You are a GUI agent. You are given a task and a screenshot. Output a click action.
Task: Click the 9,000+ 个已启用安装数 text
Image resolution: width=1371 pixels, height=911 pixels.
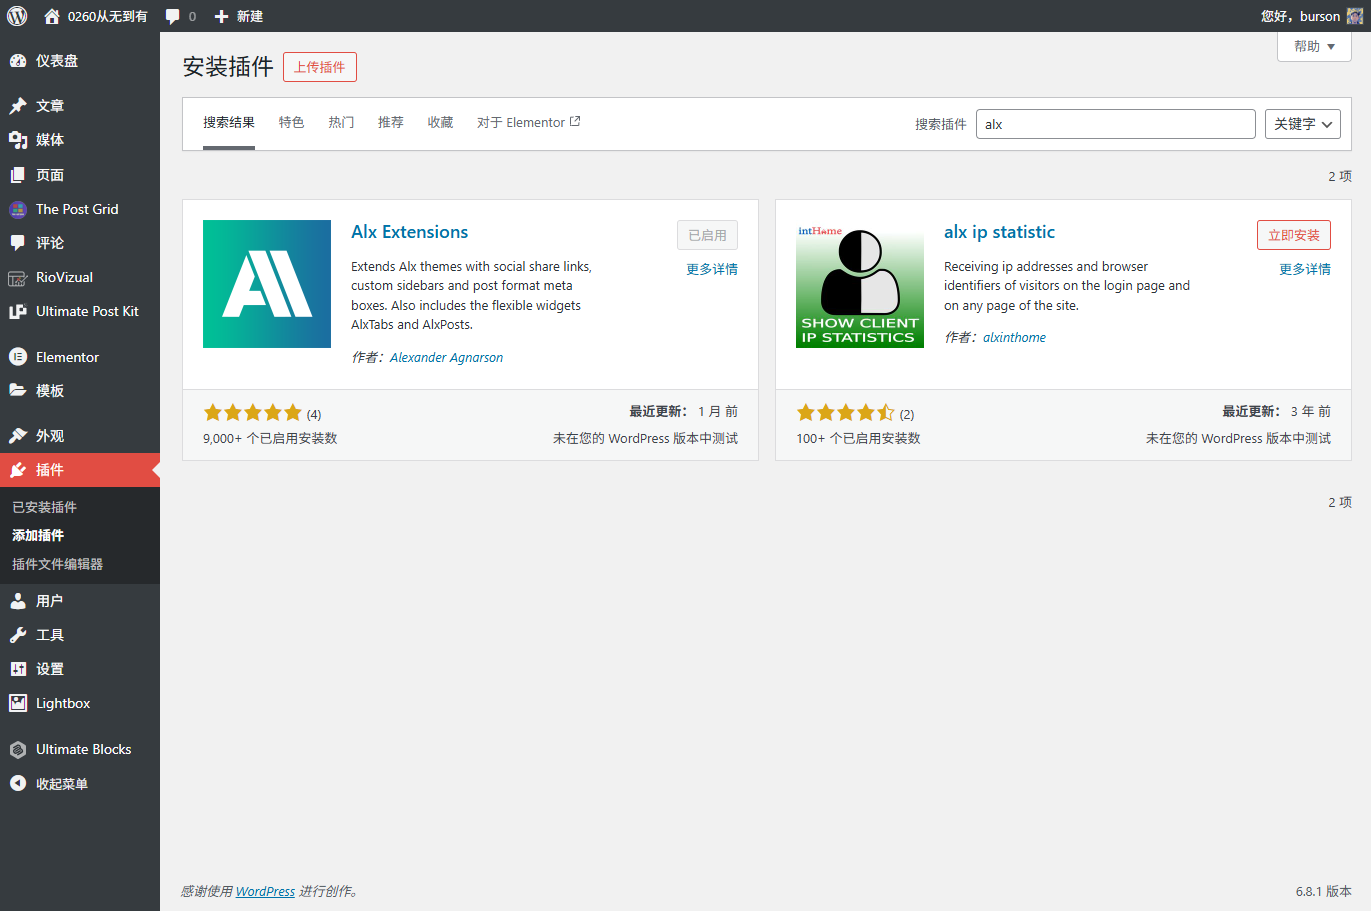pyautogui.click(x=270, y=438)
